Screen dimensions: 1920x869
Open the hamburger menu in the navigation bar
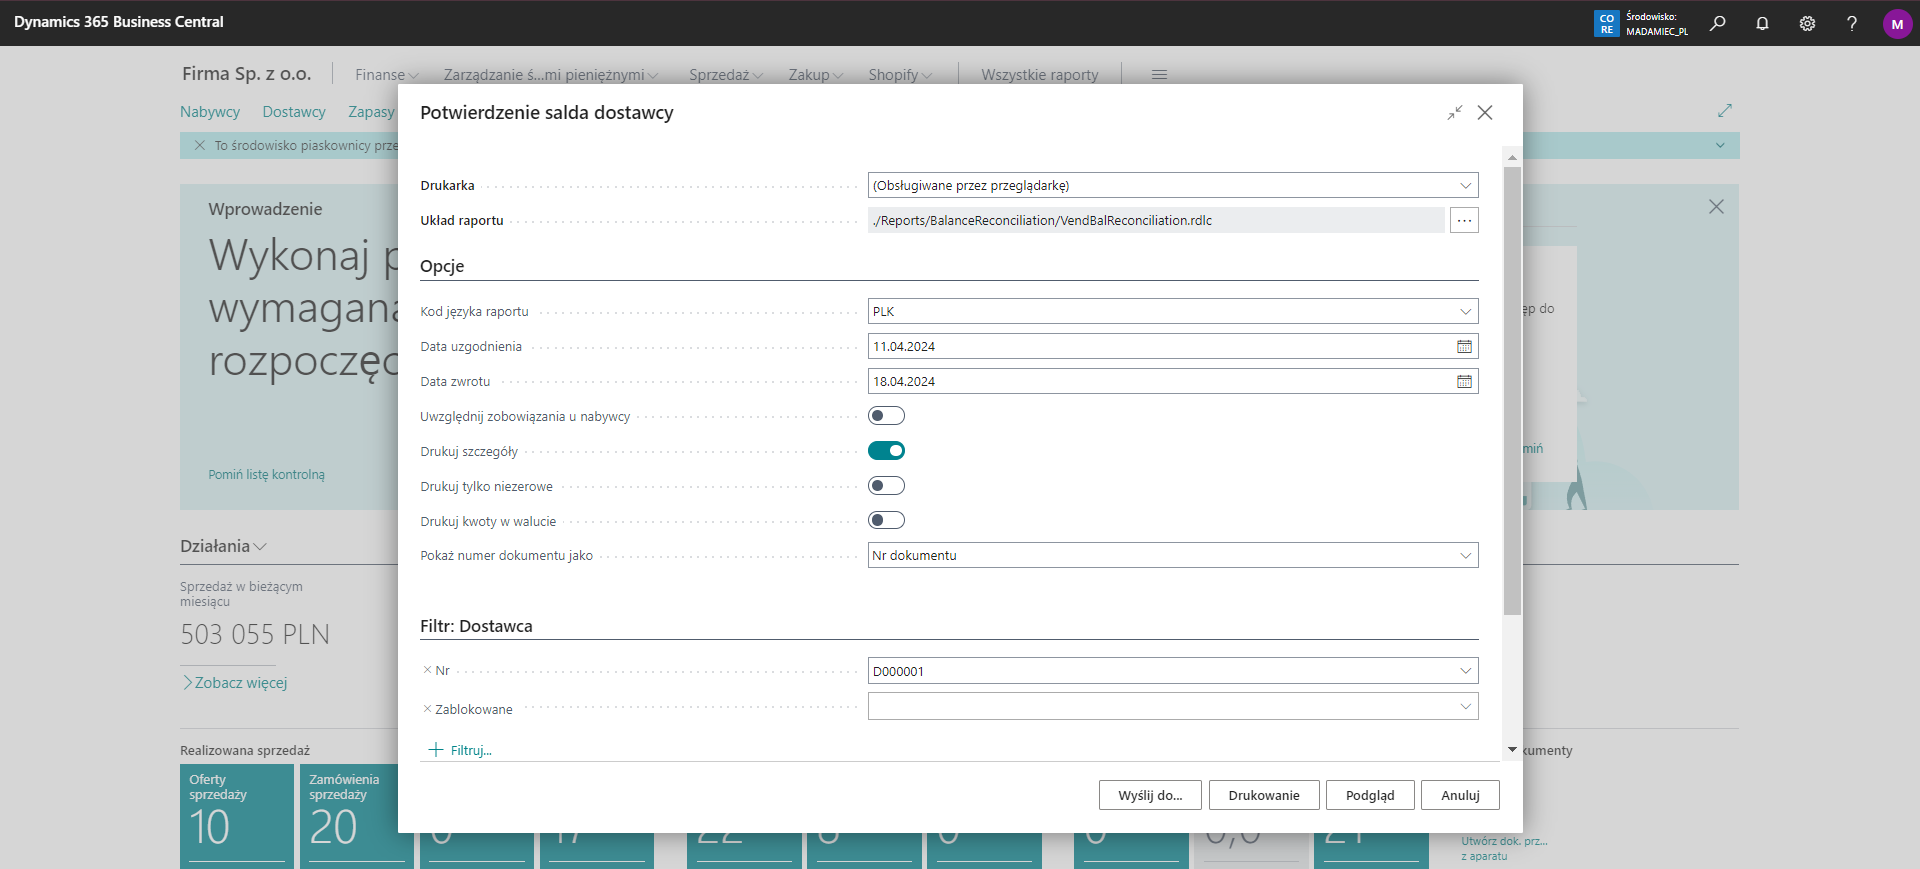[x=1159, y=75]
